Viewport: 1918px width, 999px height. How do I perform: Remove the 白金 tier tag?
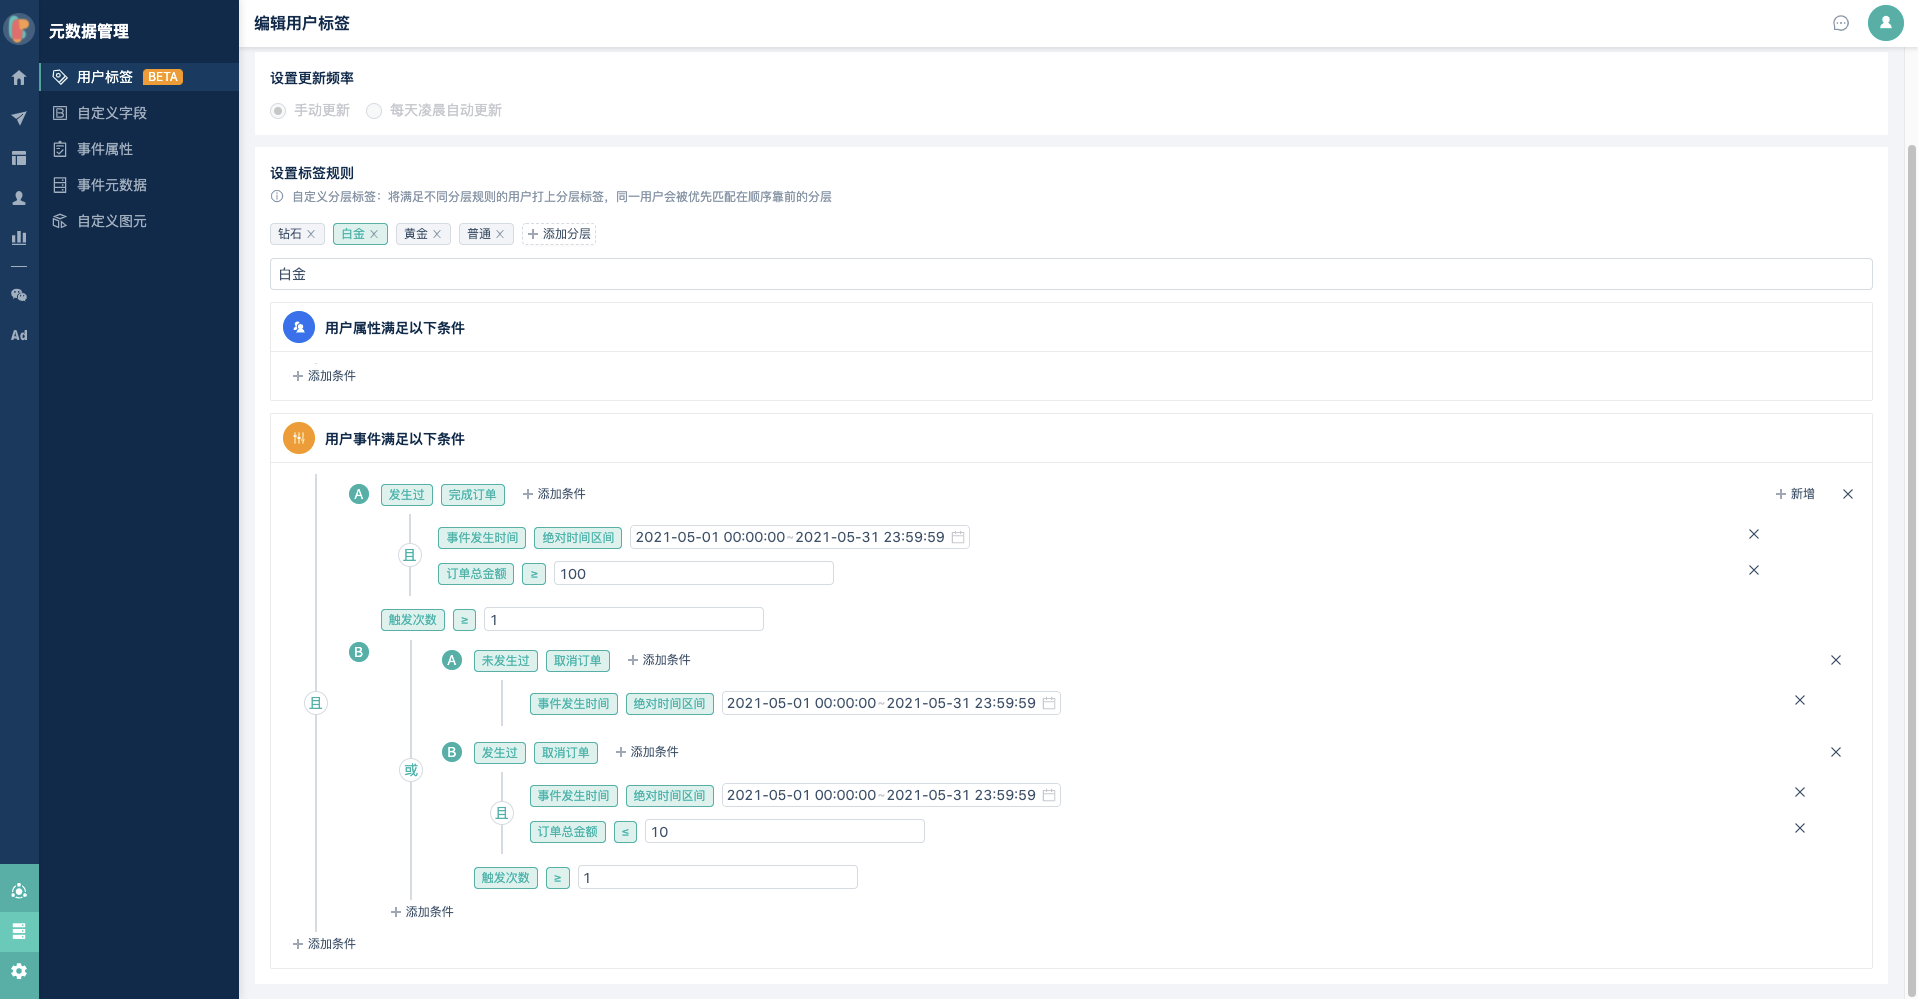(374, 234)
